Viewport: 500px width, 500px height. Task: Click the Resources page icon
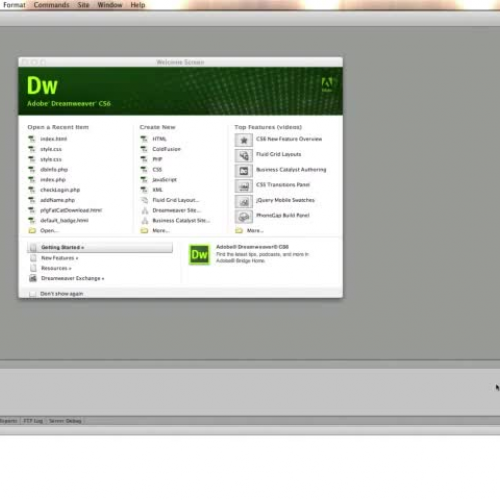[x=33, y=268]
